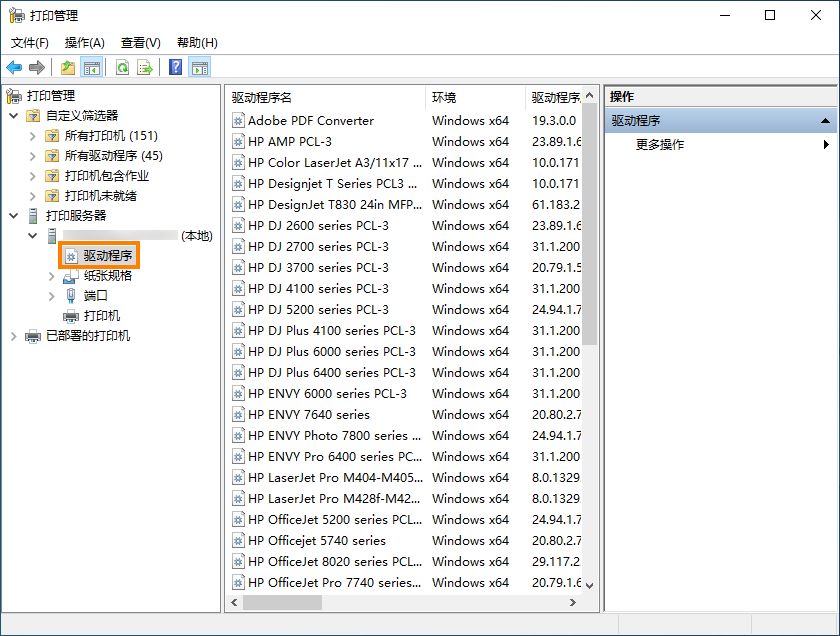Toggle the Show/Hide action pane icon
The width and height of the screenshot is (840, 636).
pyautogui.click(x=200, y=68)
